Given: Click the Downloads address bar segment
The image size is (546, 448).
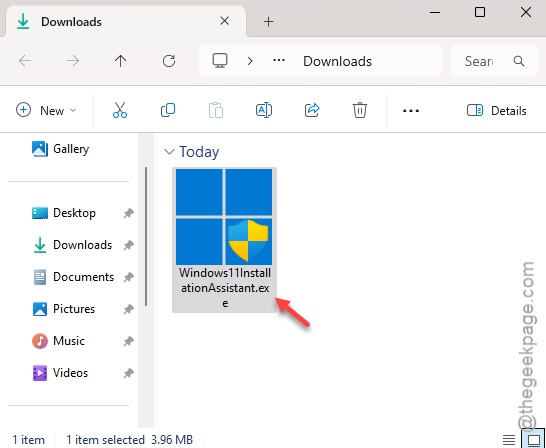Looking at the screenshot, I should pos(337,61).
